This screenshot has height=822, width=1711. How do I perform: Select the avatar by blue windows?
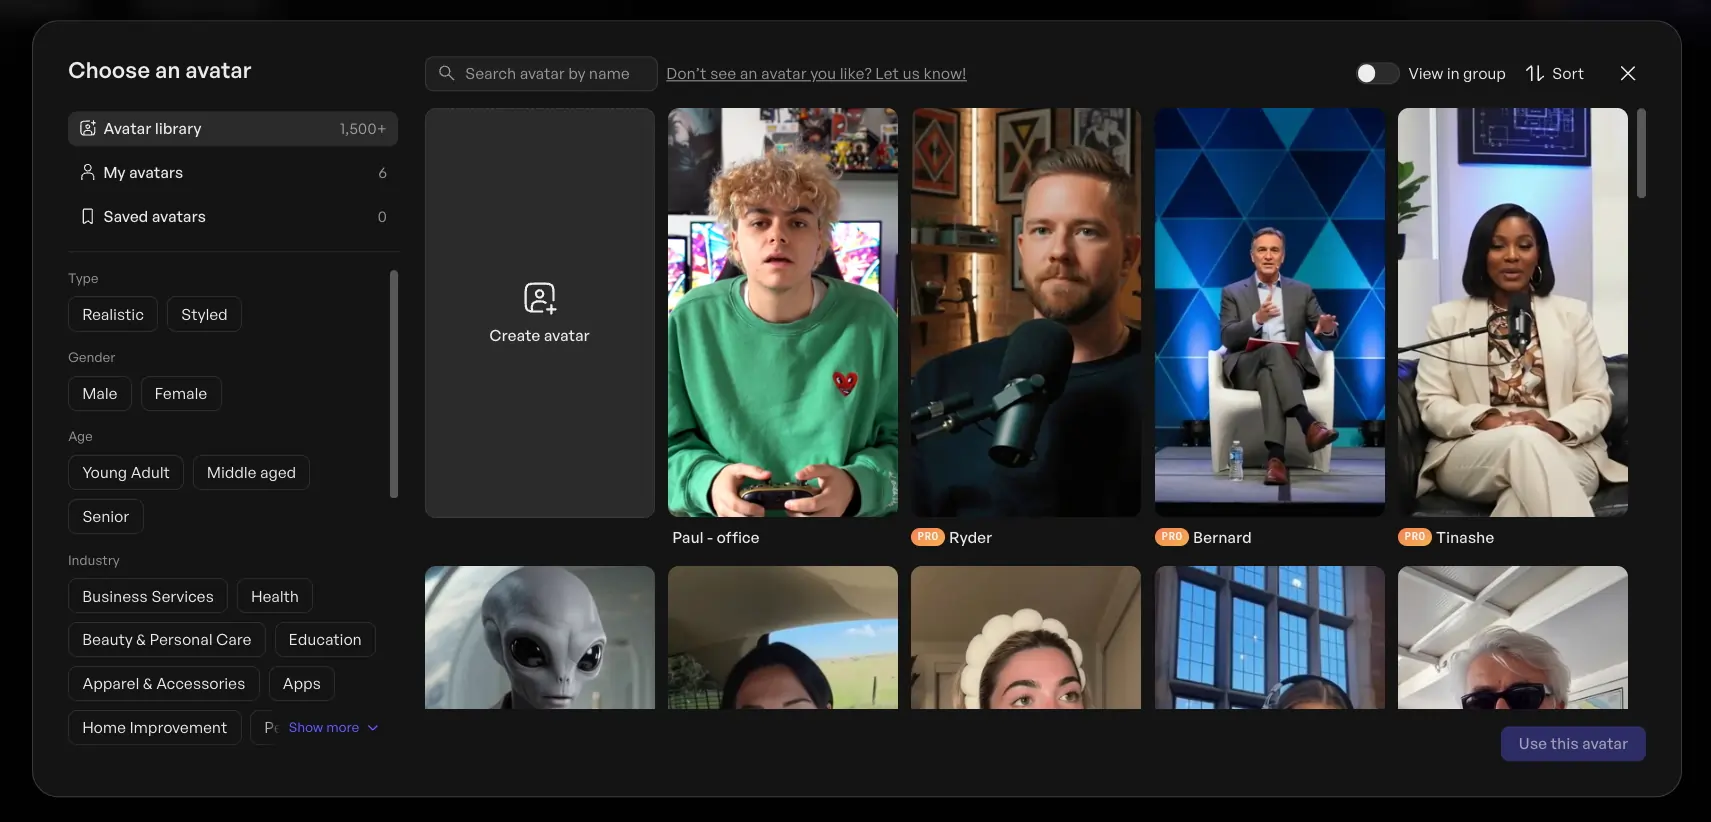tap(1270, 637)
